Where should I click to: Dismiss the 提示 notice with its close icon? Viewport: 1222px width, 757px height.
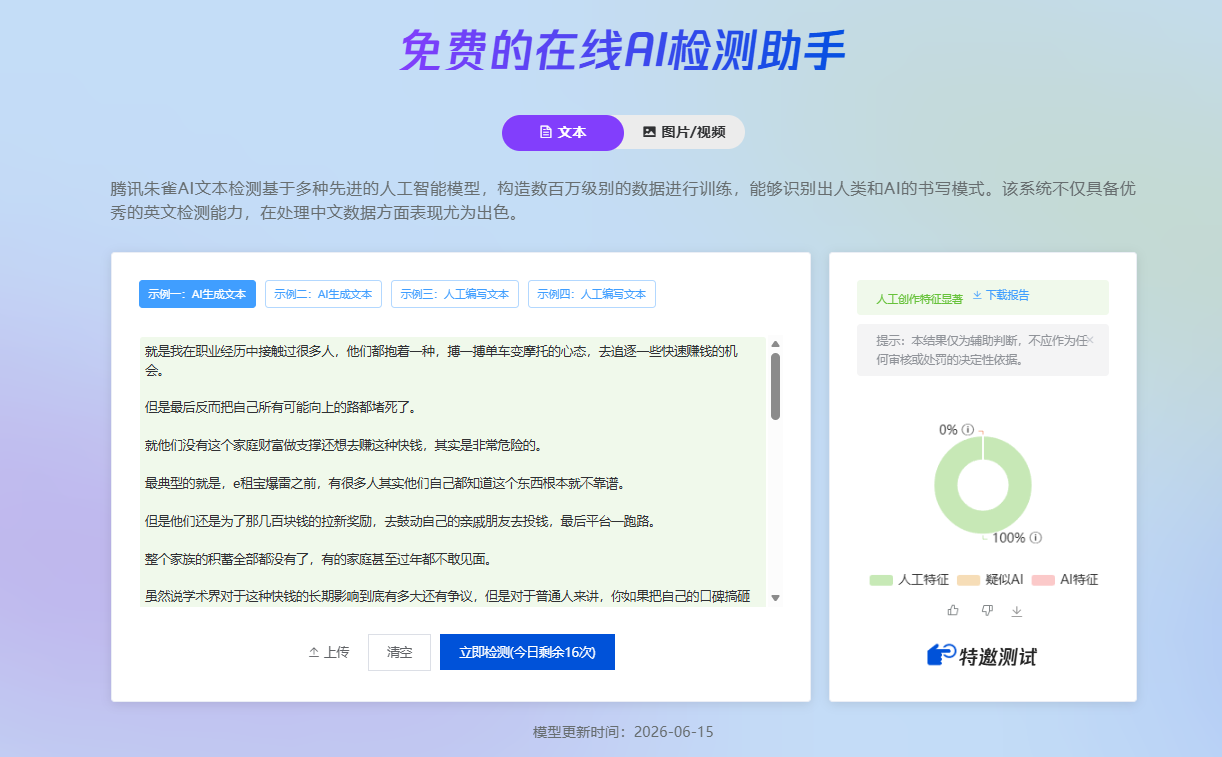click(x=1090, y=340)
